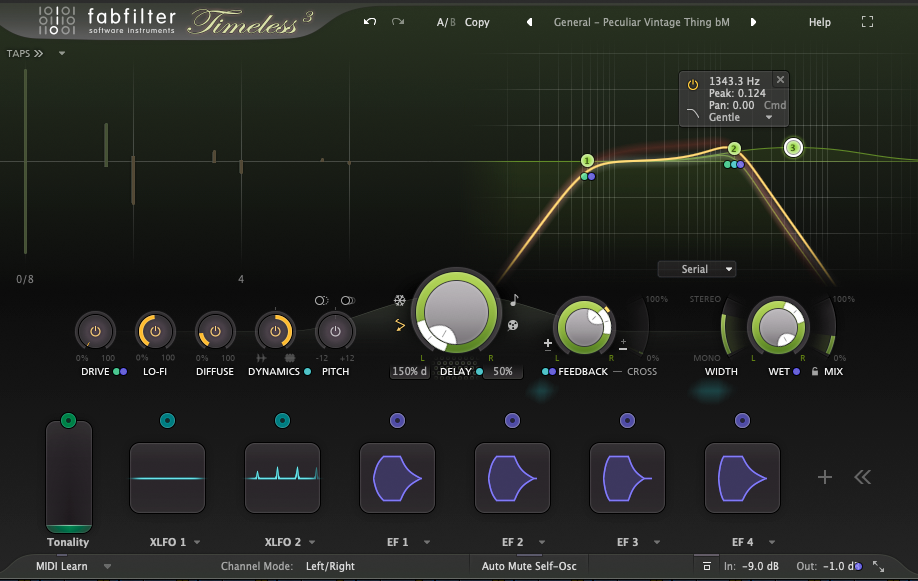Click the left icon above the PITCH knob
The image size is (918, 581).
[321, 300]
